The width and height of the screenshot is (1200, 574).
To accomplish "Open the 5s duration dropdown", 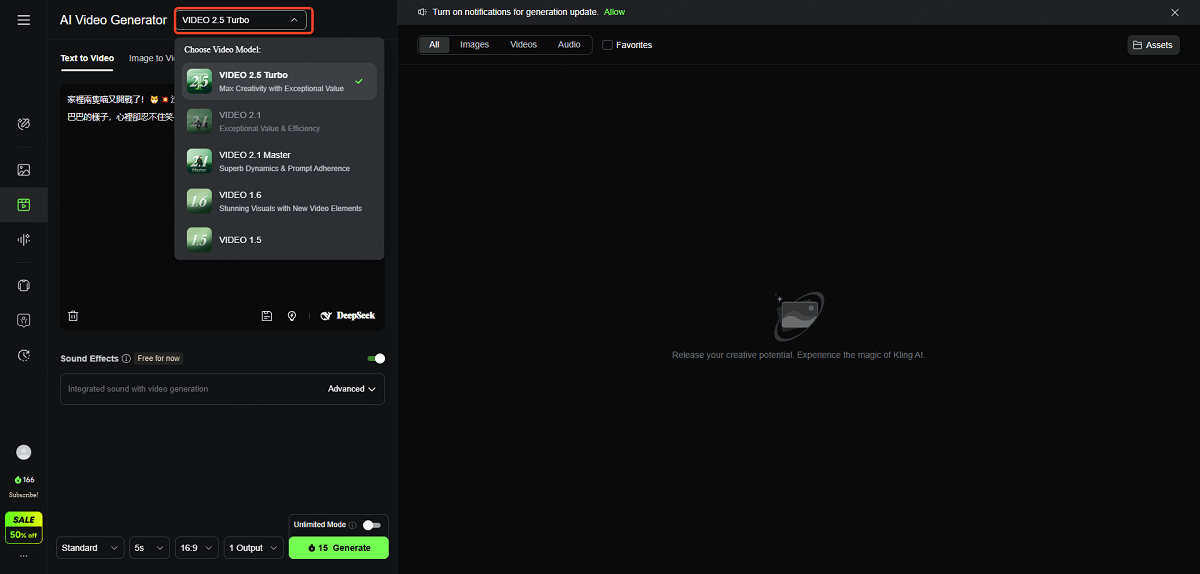I will 149,548.
